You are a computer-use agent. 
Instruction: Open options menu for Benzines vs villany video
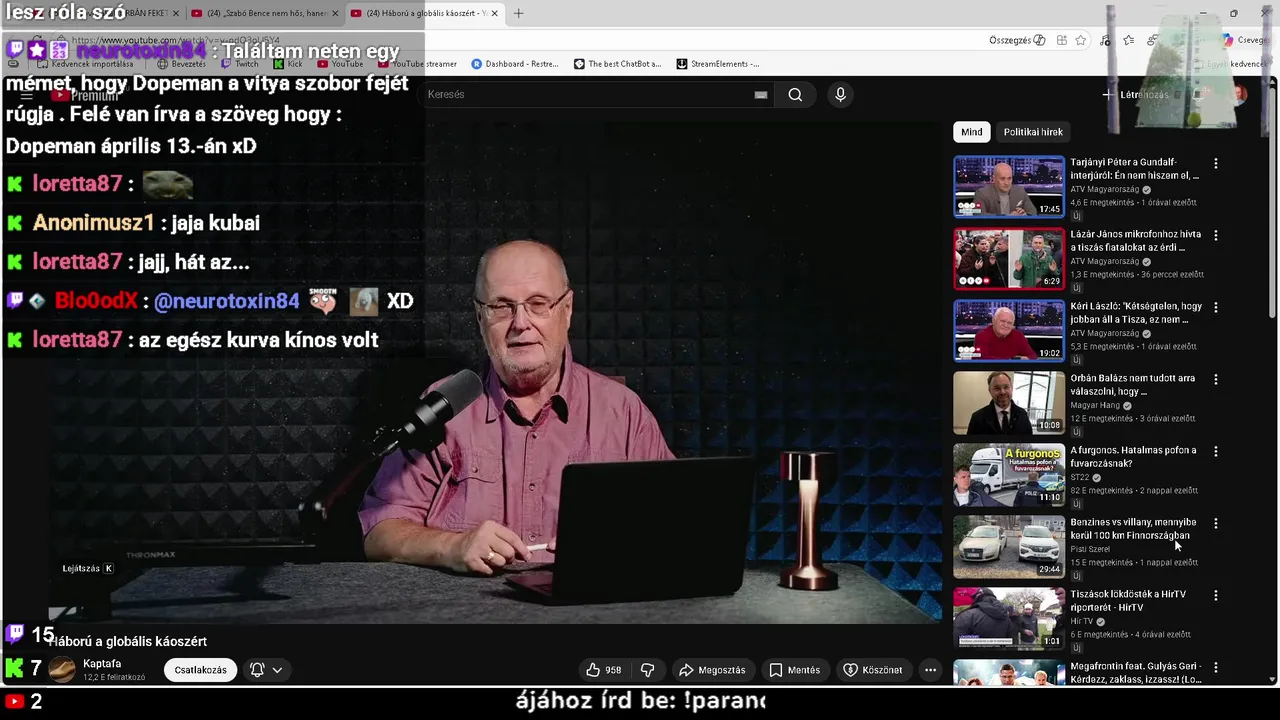pyautogui.click(x=1216, y=523)
